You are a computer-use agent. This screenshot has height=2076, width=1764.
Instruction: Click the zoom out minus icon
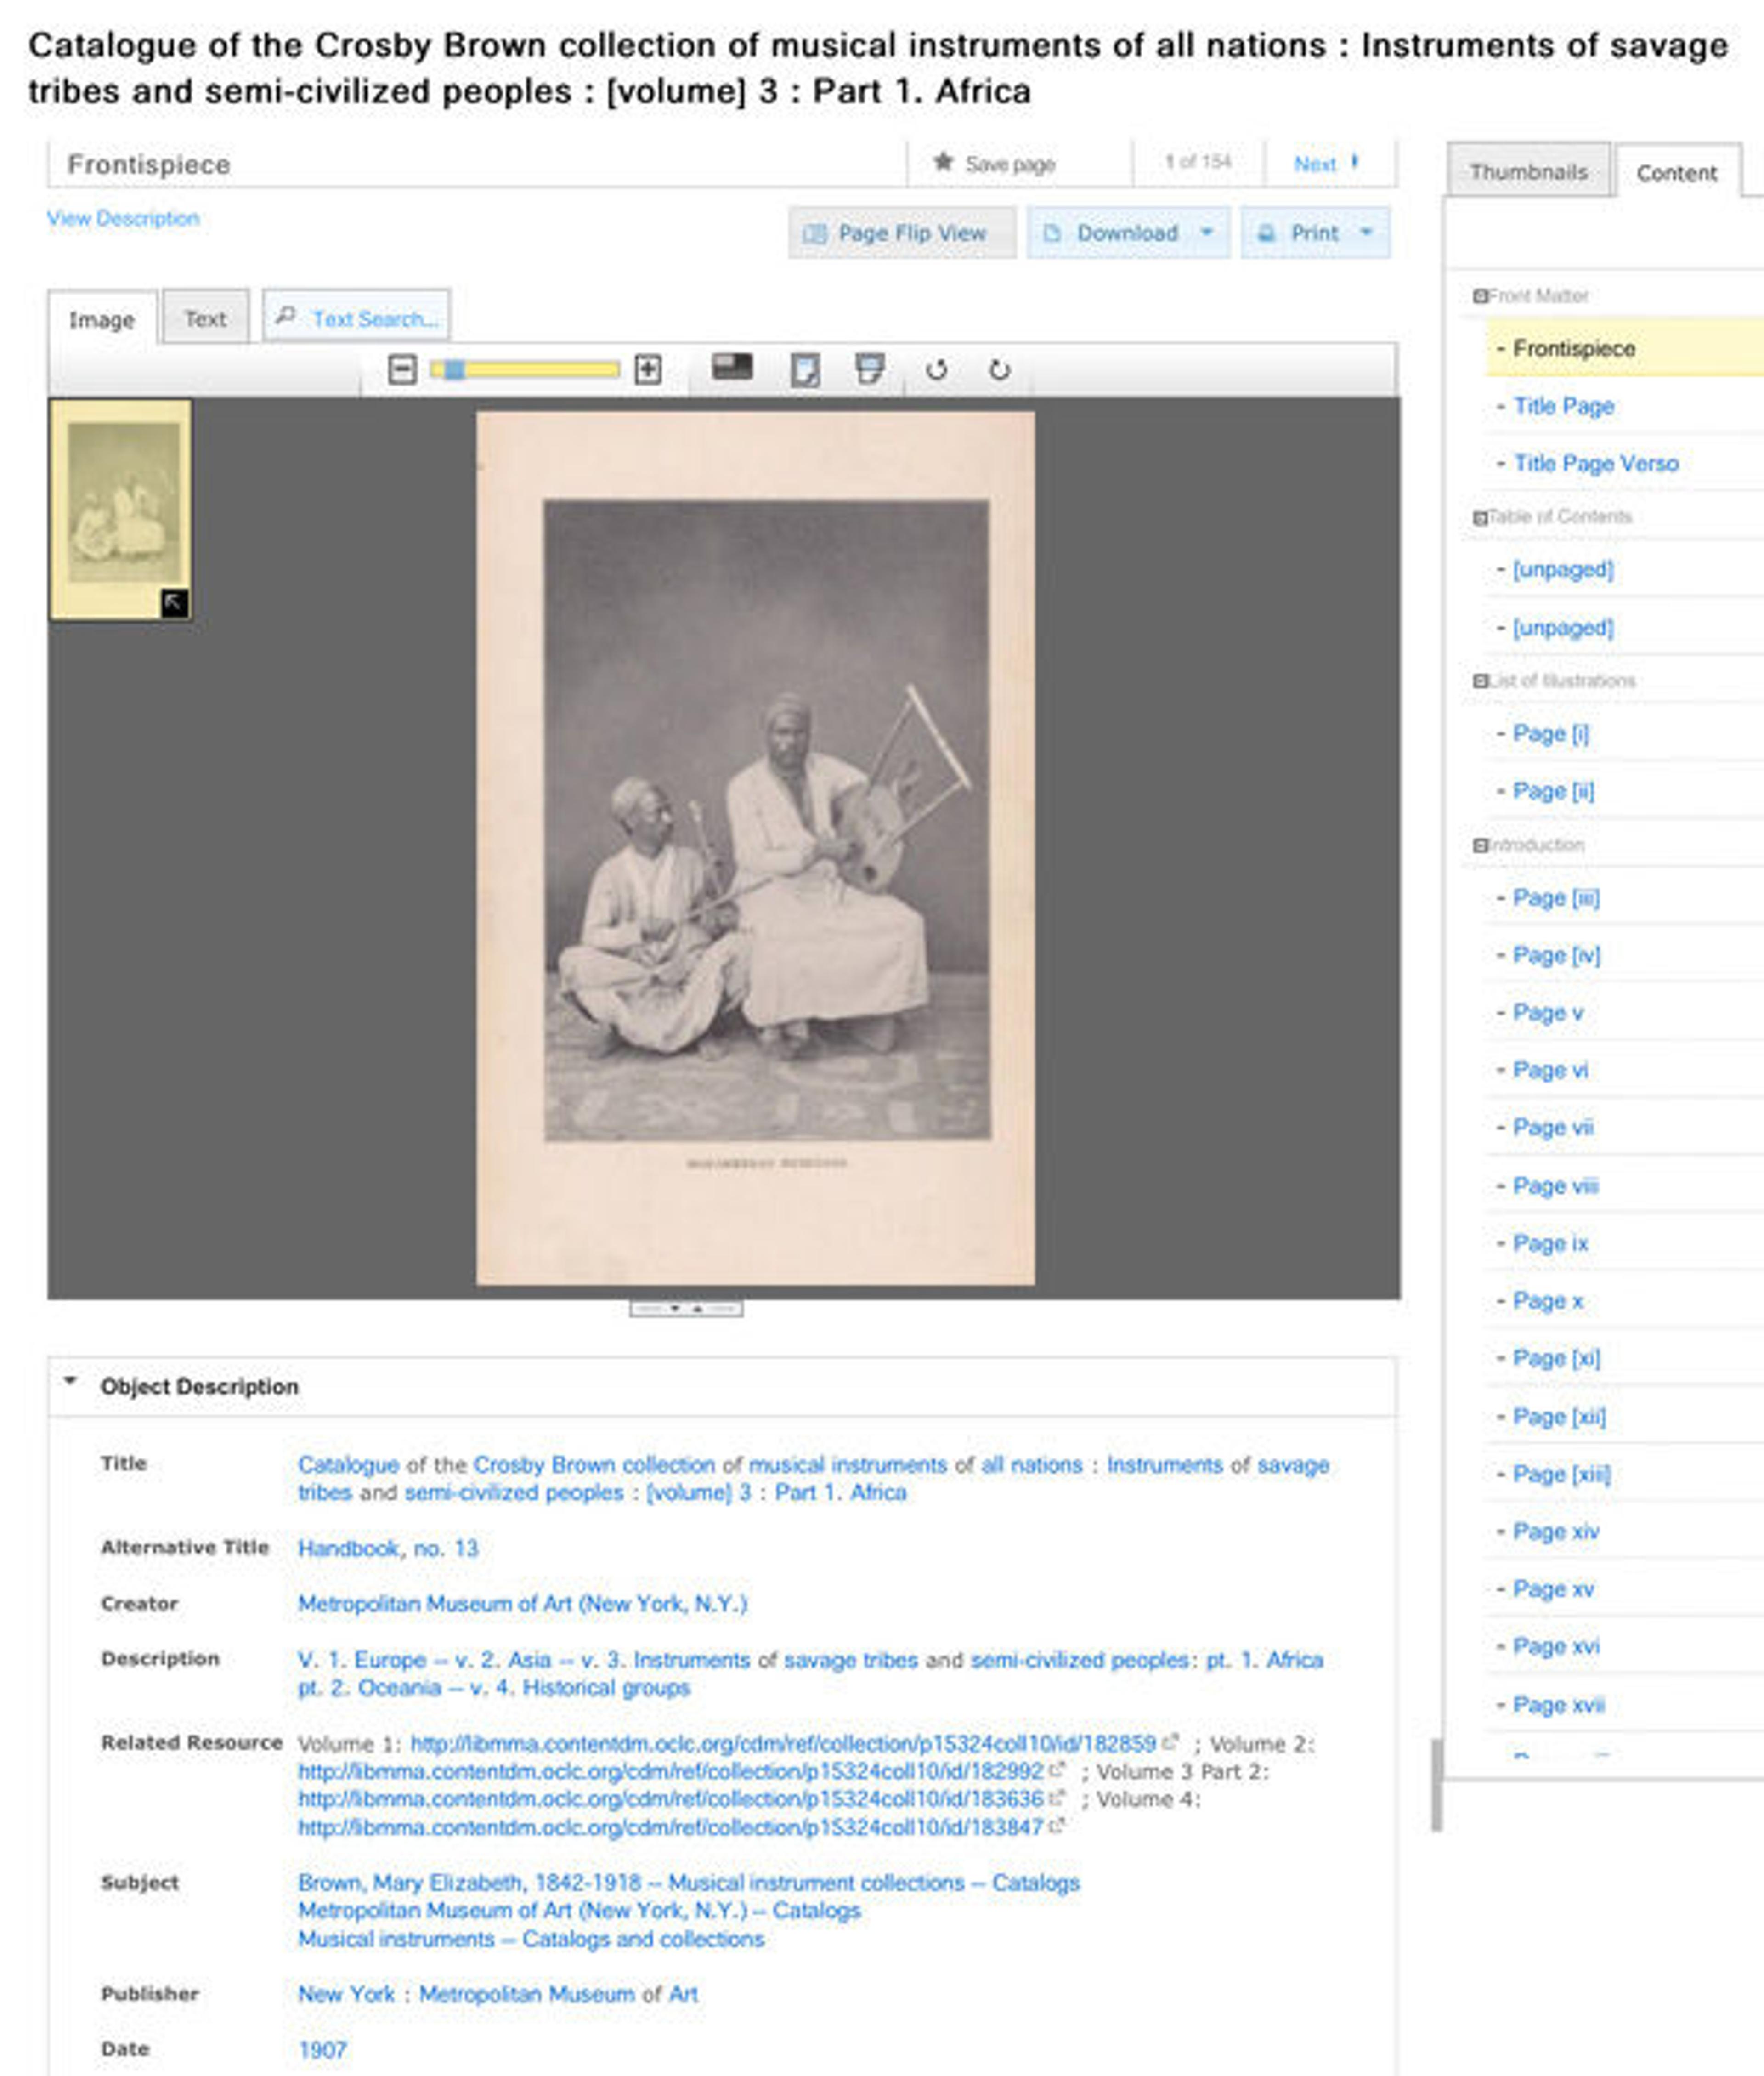coord(402,370)
